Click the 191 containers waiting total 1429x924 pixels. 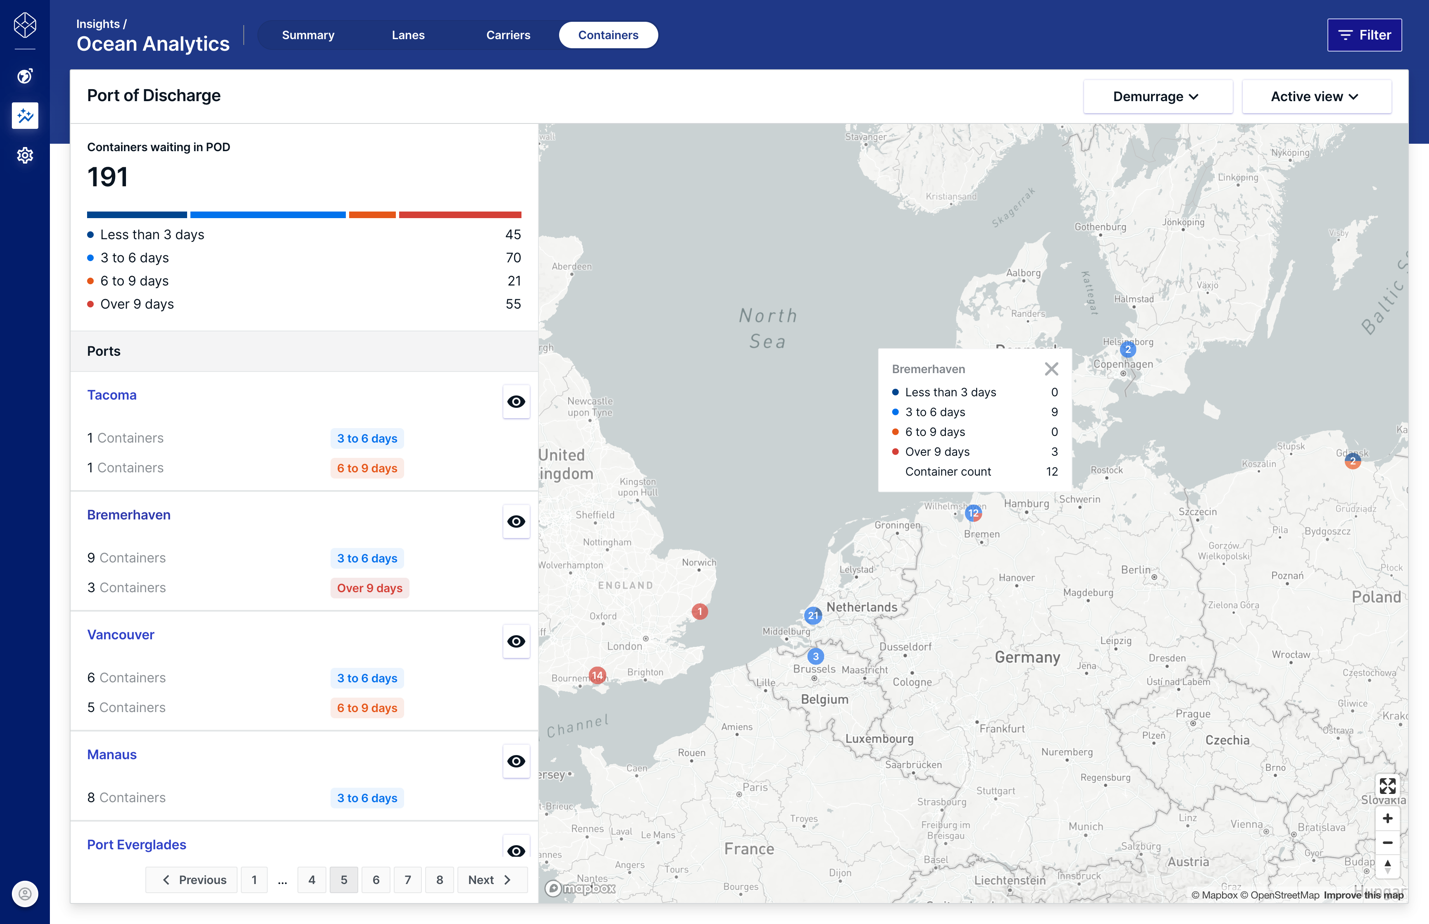point(108,177)
